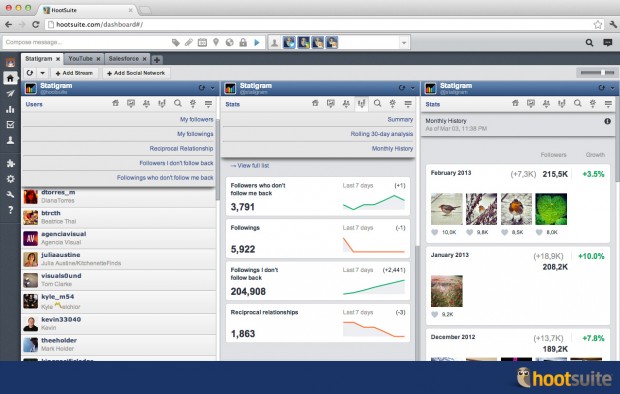Image resolution: width=620 pixels, height=394 pixels.
Task: Open the middle Stats stream header dropdown arrow
Action: (412, 88)
